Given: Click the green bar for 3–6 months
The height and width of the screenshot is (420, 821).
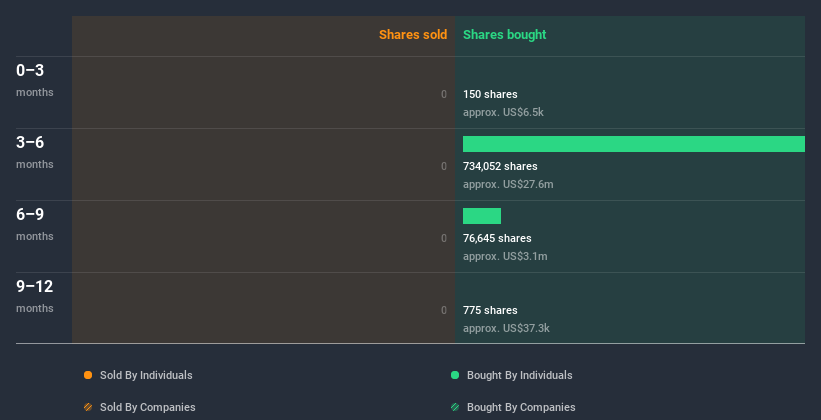Looking at the screenshot, I should pos(634,144).
